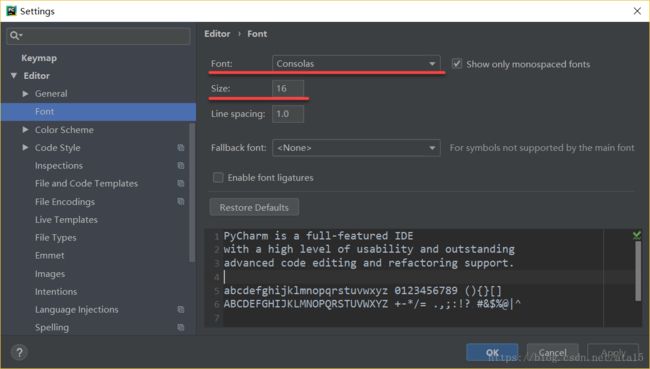
Task: Click preview line 'advanced code editing and refactoring support.'
Action: (369, 263)
